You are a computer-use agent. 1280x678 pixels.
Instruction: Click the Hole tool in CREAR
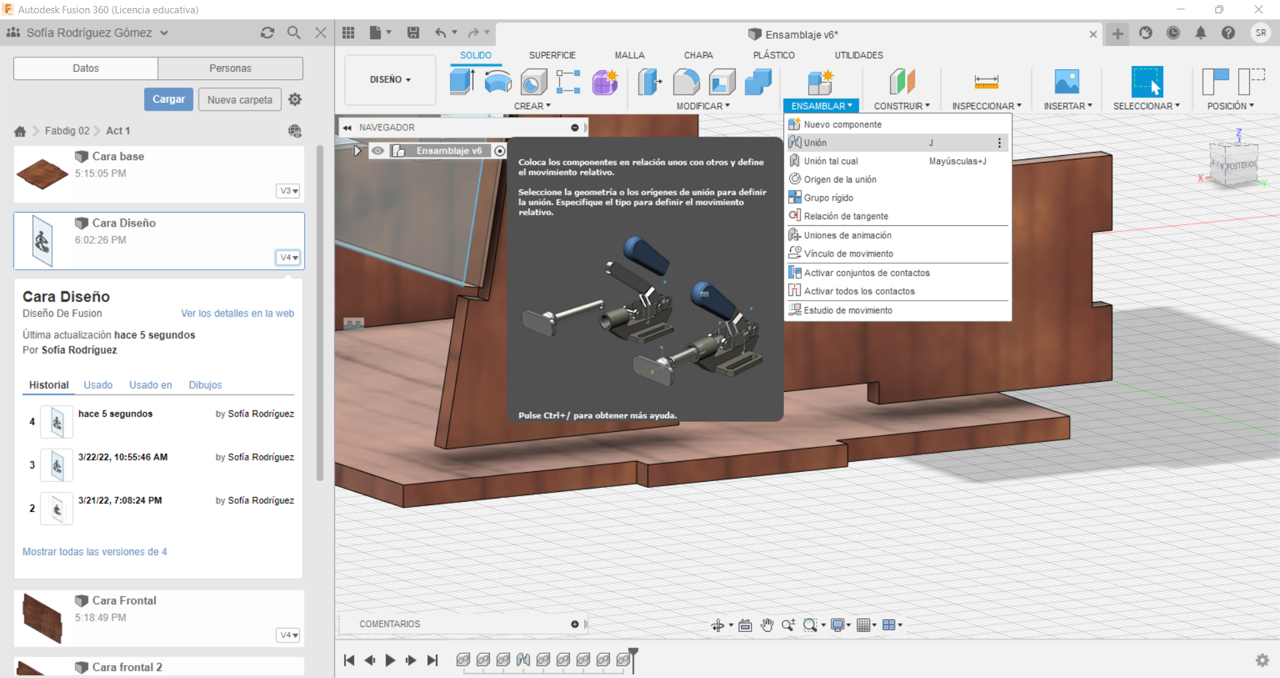534,81
